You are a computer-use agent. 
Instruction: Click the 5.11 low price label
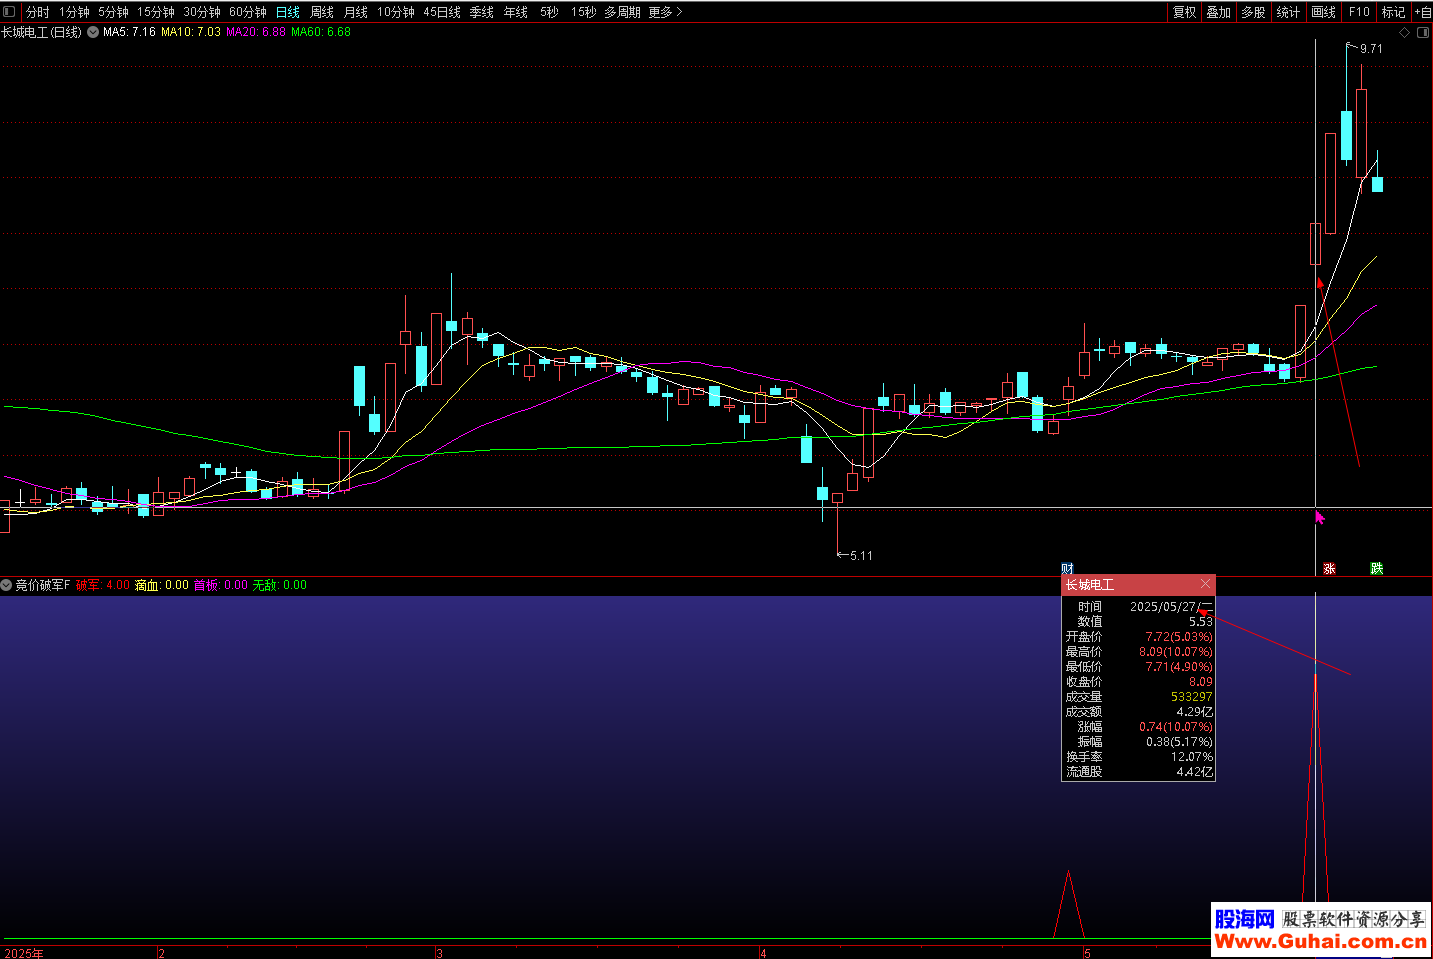click(x=861, y=556)
